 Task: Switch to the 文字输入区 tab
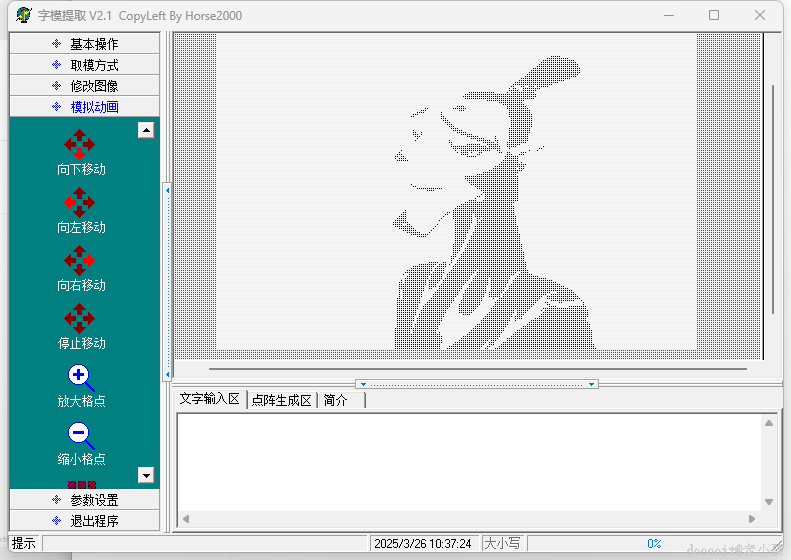[209, 399]
